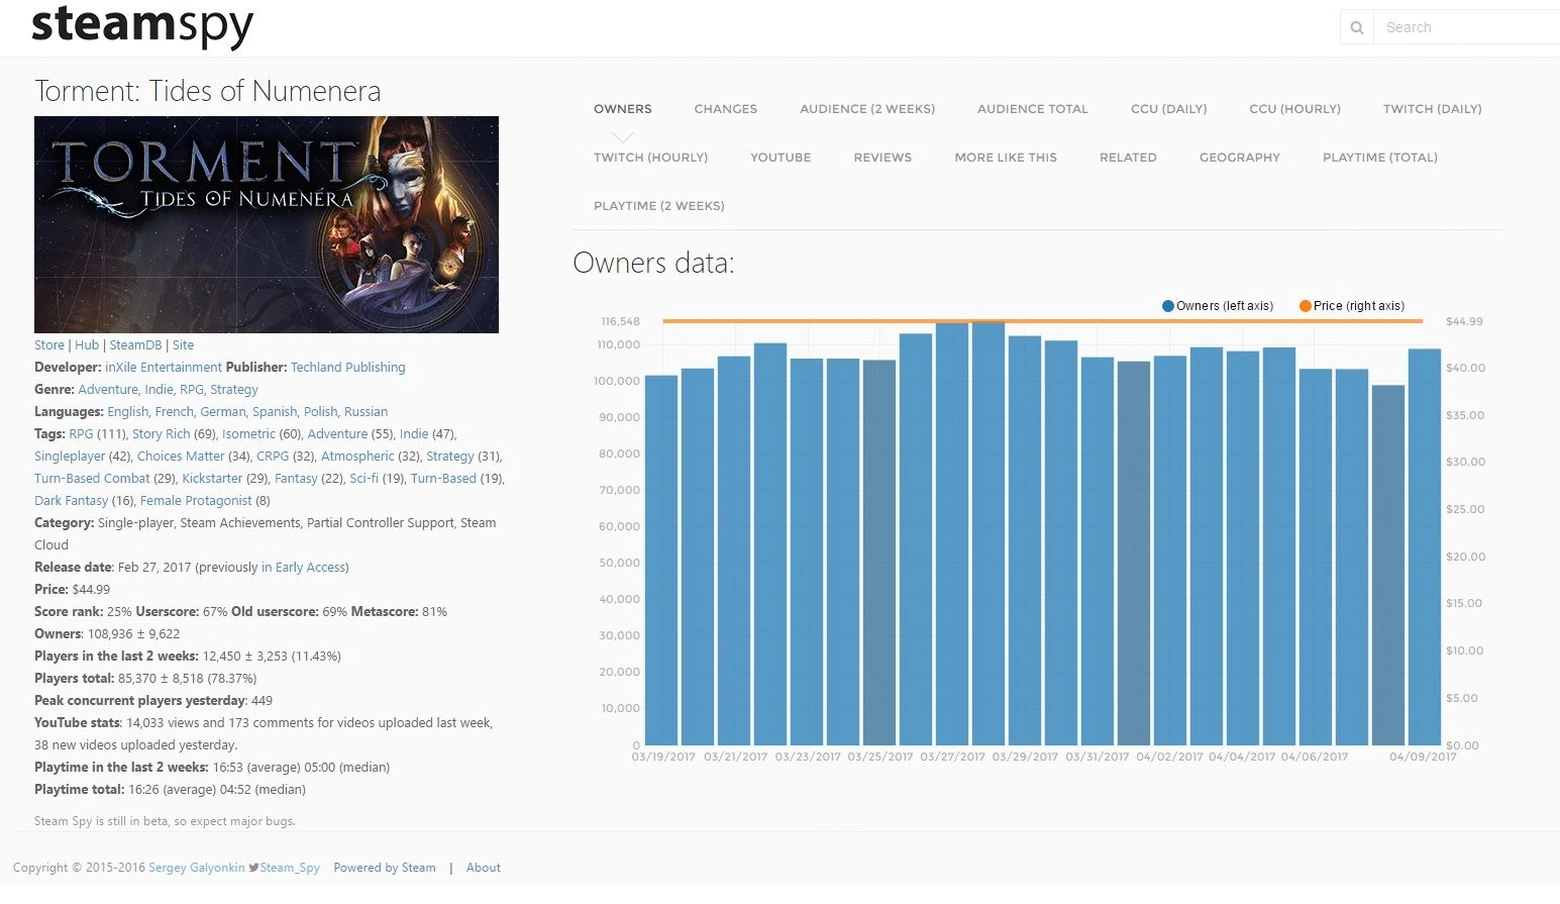Open the Powered by Steam link
Viewport: 1560px width, 904px height.
tap(384, 868)
